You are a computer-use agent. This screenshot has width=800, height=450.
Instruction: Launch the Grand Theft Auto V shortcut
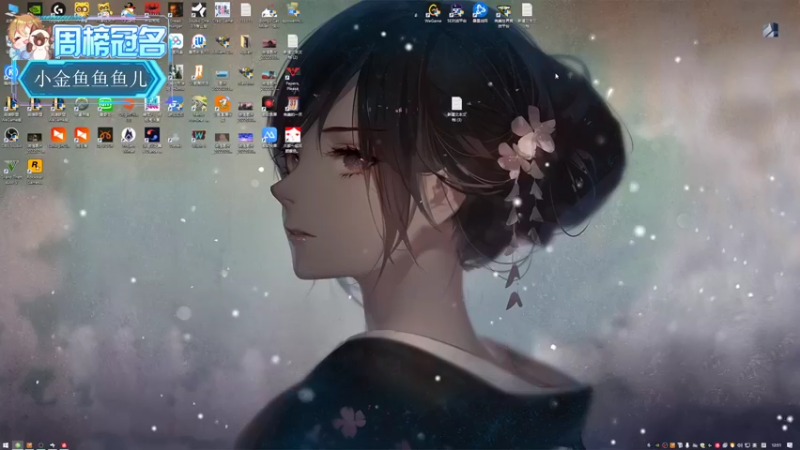(11, 166)
